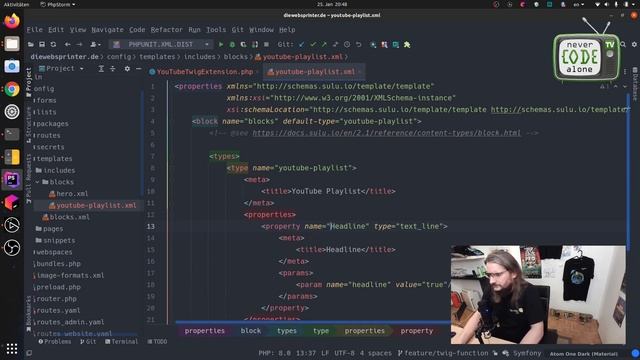Screen dimensions: 640x360
Task: Open the Git menu
Action: coord(238,30)
